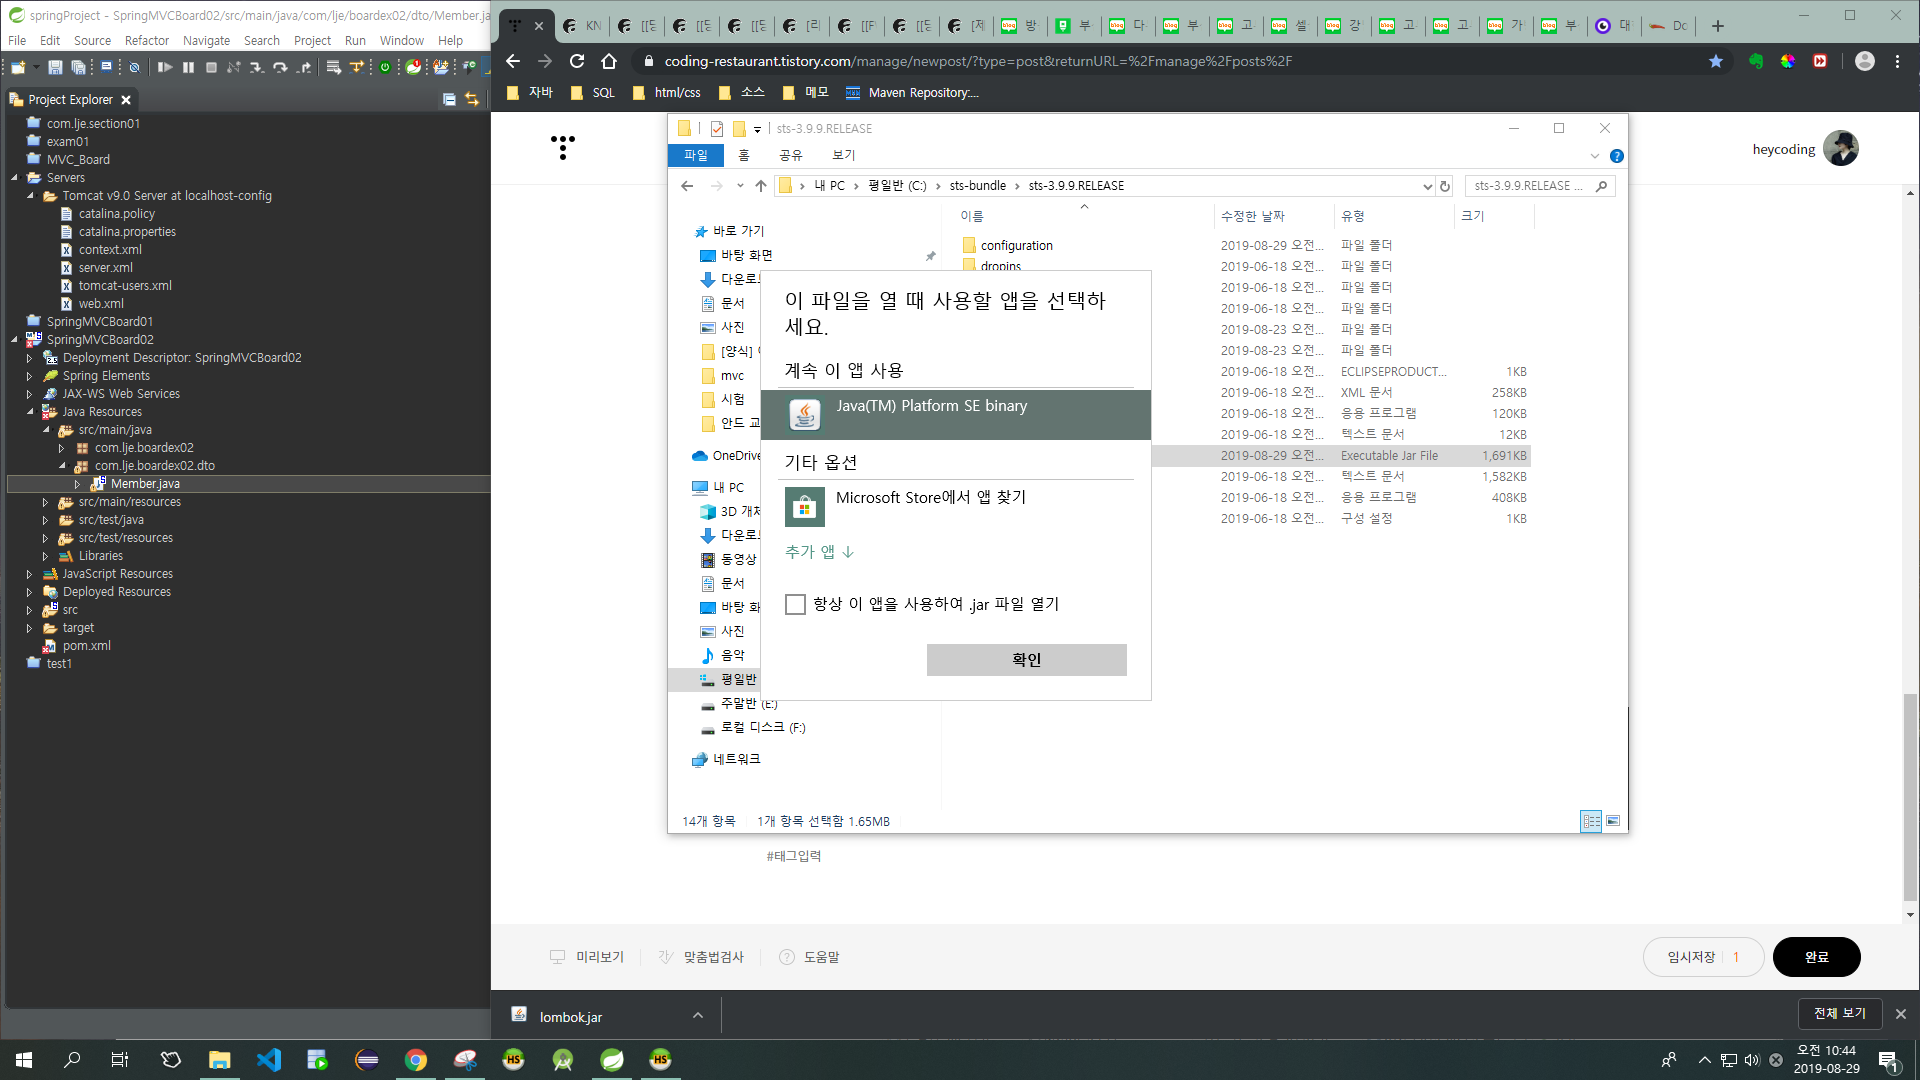The image size is (1920, 1080).
Task: Click the explorer Up one level arrow
Action: pyautogui.click(x=761, y=186)
